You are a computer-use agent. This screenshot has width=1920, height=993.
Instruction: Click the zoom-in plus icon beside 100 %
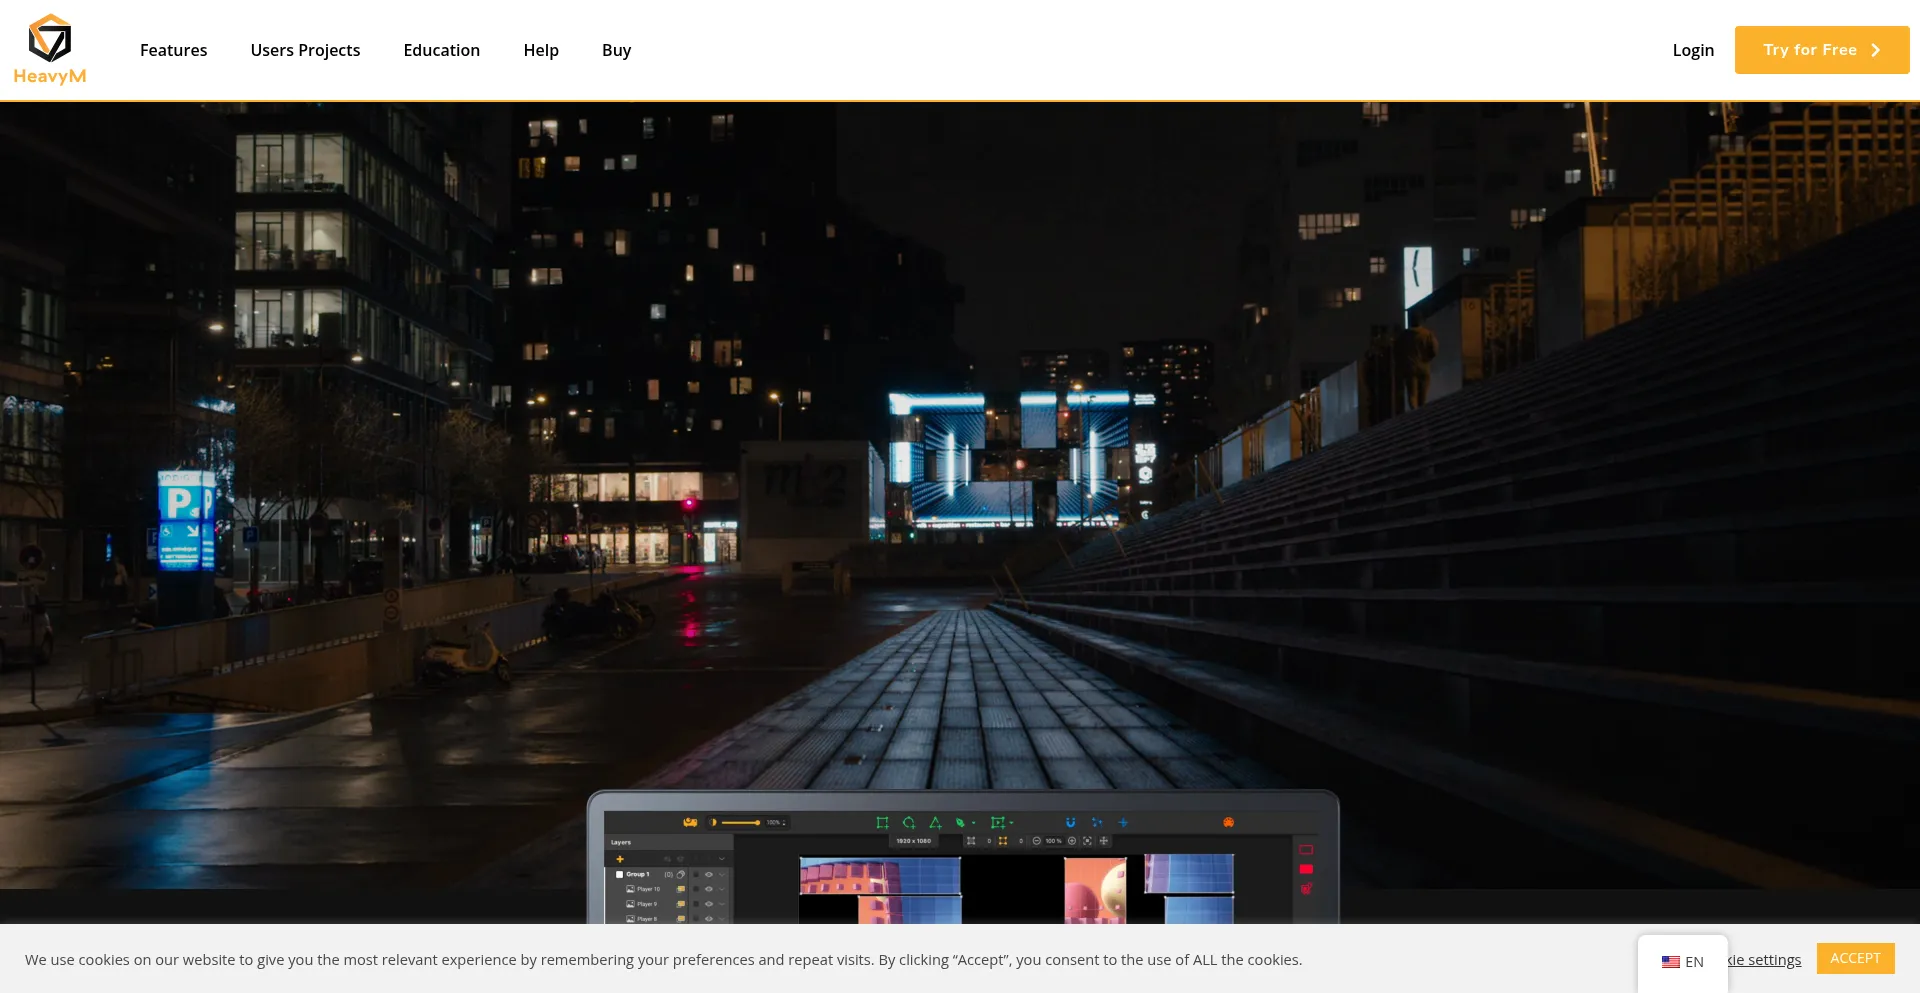(1072, 841)
